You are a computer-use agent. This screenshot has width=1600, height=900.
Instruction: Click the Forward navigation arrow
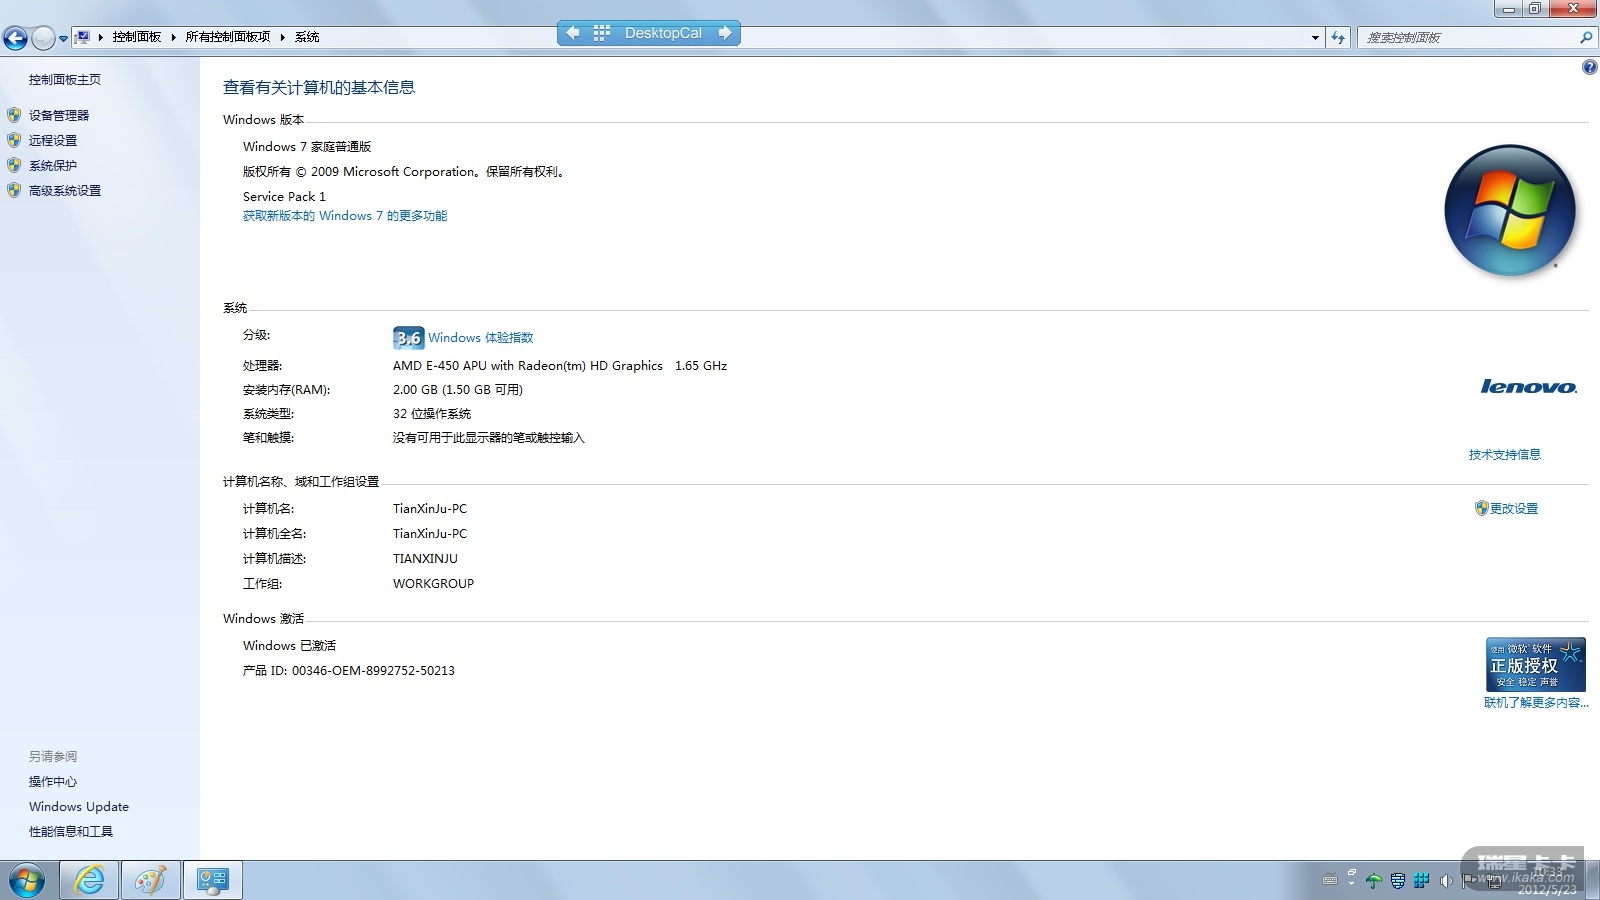[x=43, y=38]
